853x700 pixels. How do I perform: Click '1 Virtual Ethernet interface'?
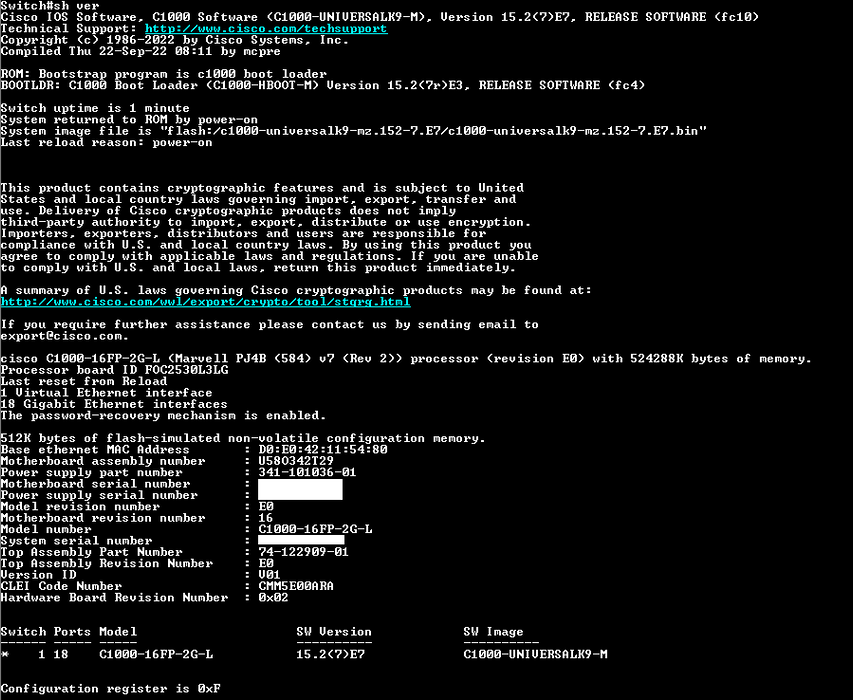coord(107,393)
